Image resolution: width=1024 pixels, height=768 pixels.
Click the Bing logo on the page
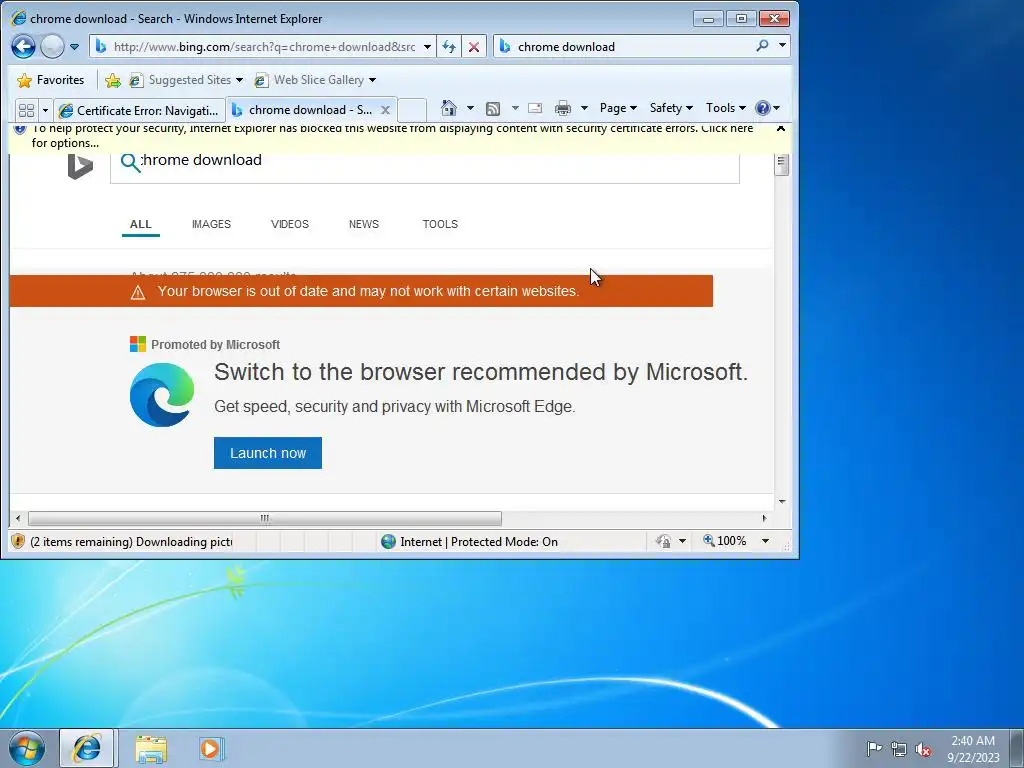click(x=80, y=167)
